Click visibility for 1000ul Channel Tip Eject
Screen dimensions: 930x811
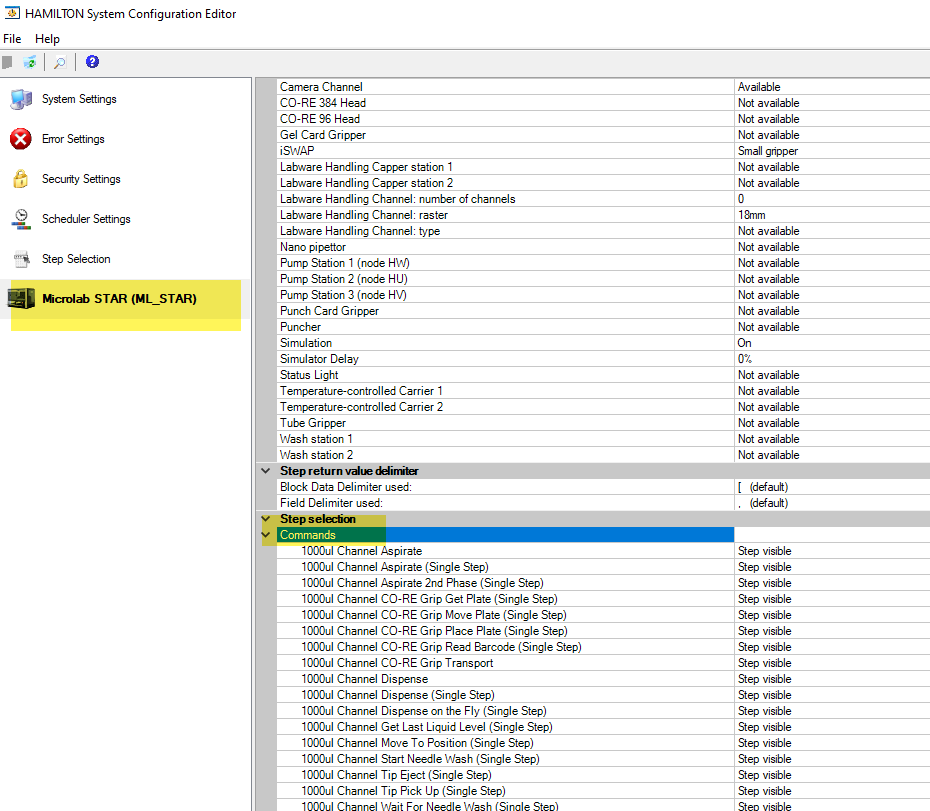(x=832, y=775)
